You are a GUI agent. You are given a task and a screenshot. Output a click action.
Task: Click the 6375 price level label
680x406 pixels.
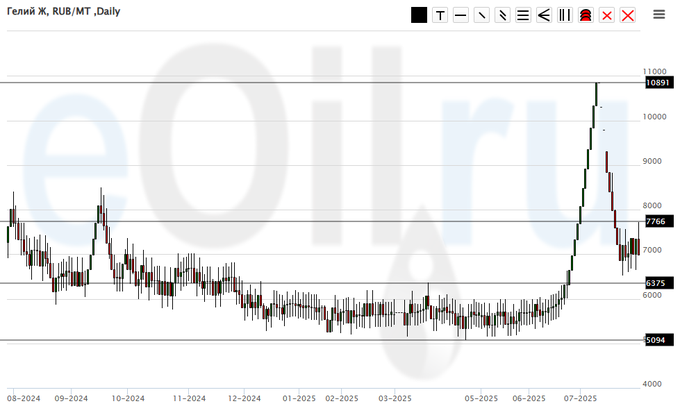(x=655, y=283)
